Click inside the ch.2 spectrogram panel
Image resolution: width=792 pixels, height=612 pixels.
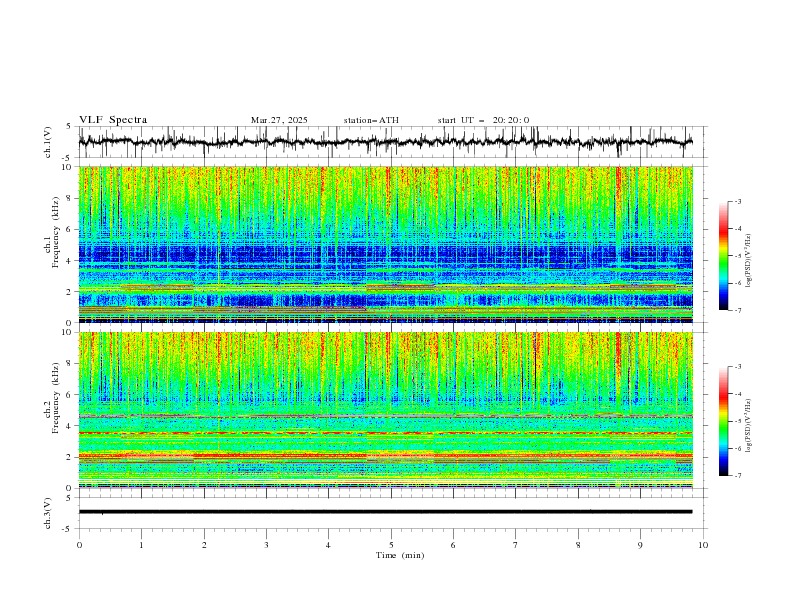386,410
